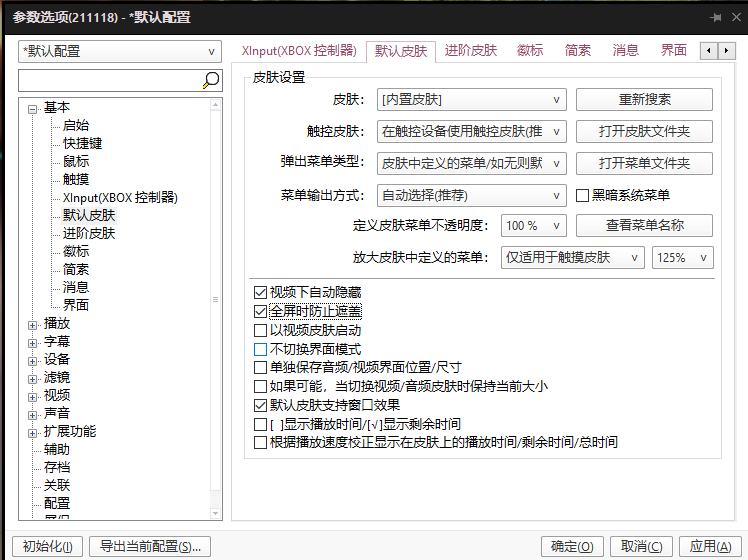748x560 pixels.
Task: Pin the preferences window with pushpin icon
Action: coord(716,18)
